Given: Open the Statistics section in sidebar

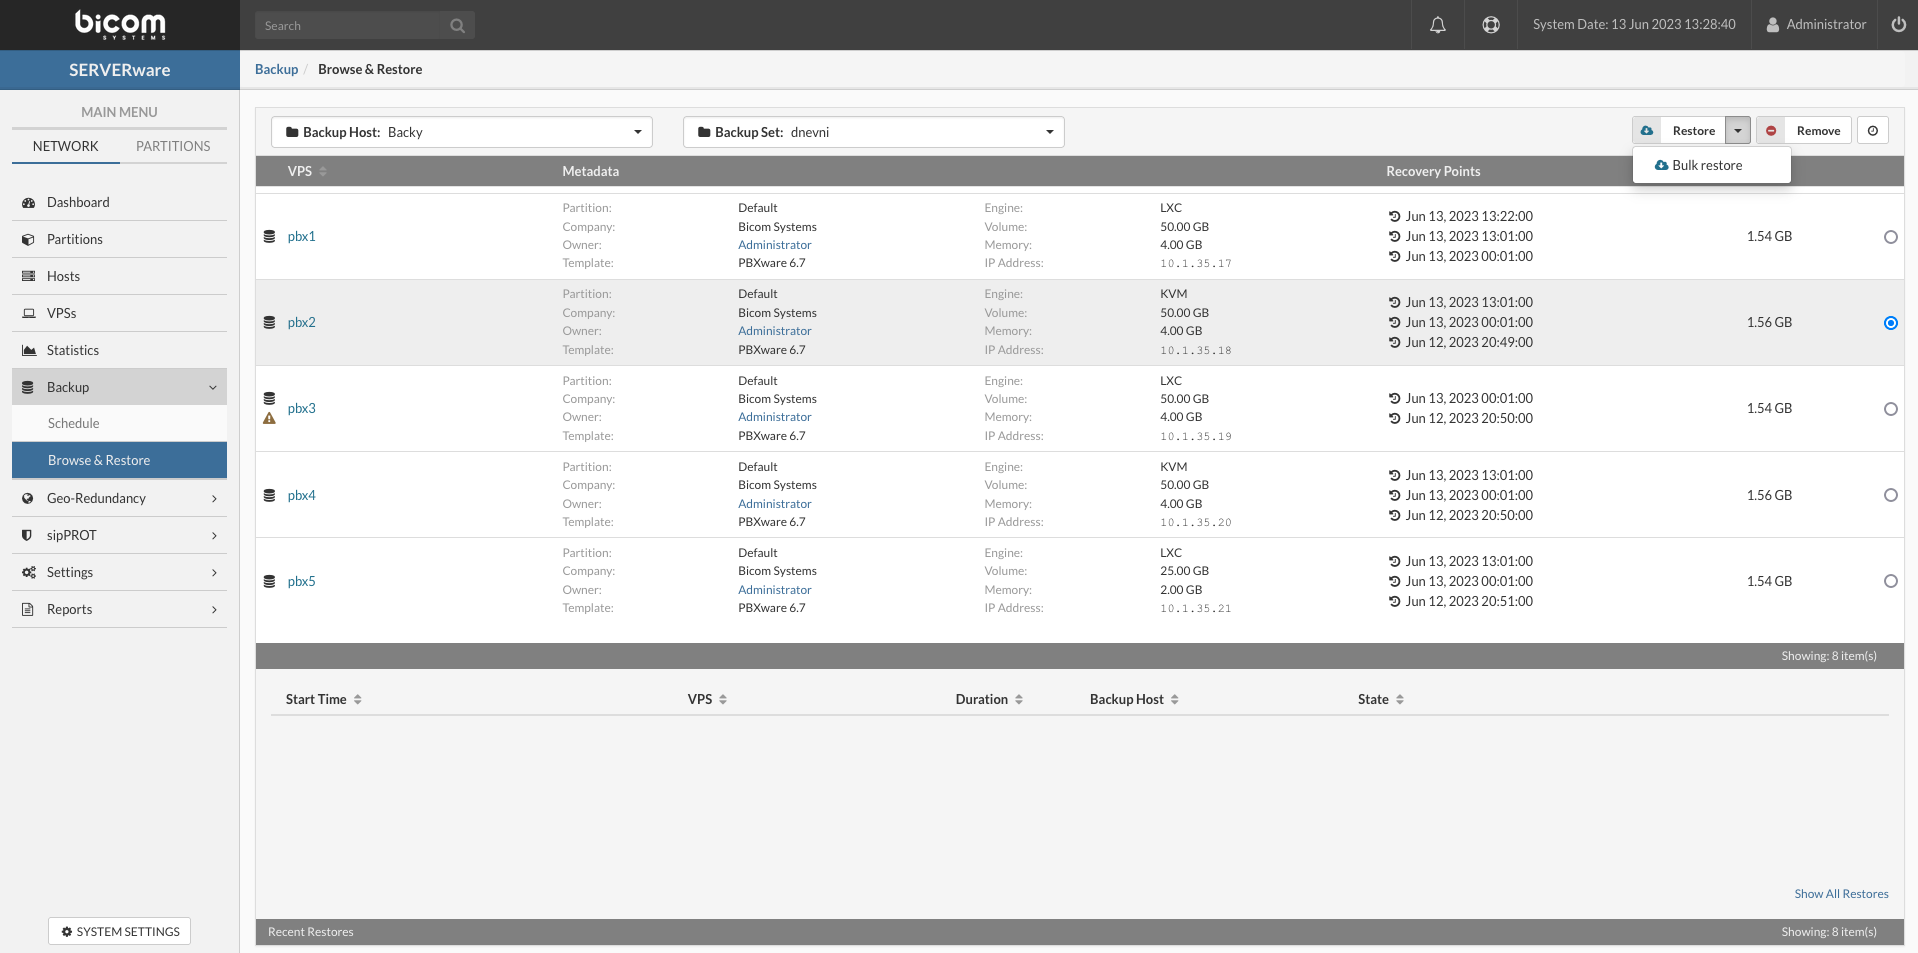Looking at the screenshot, I should [x=73, y=349].
